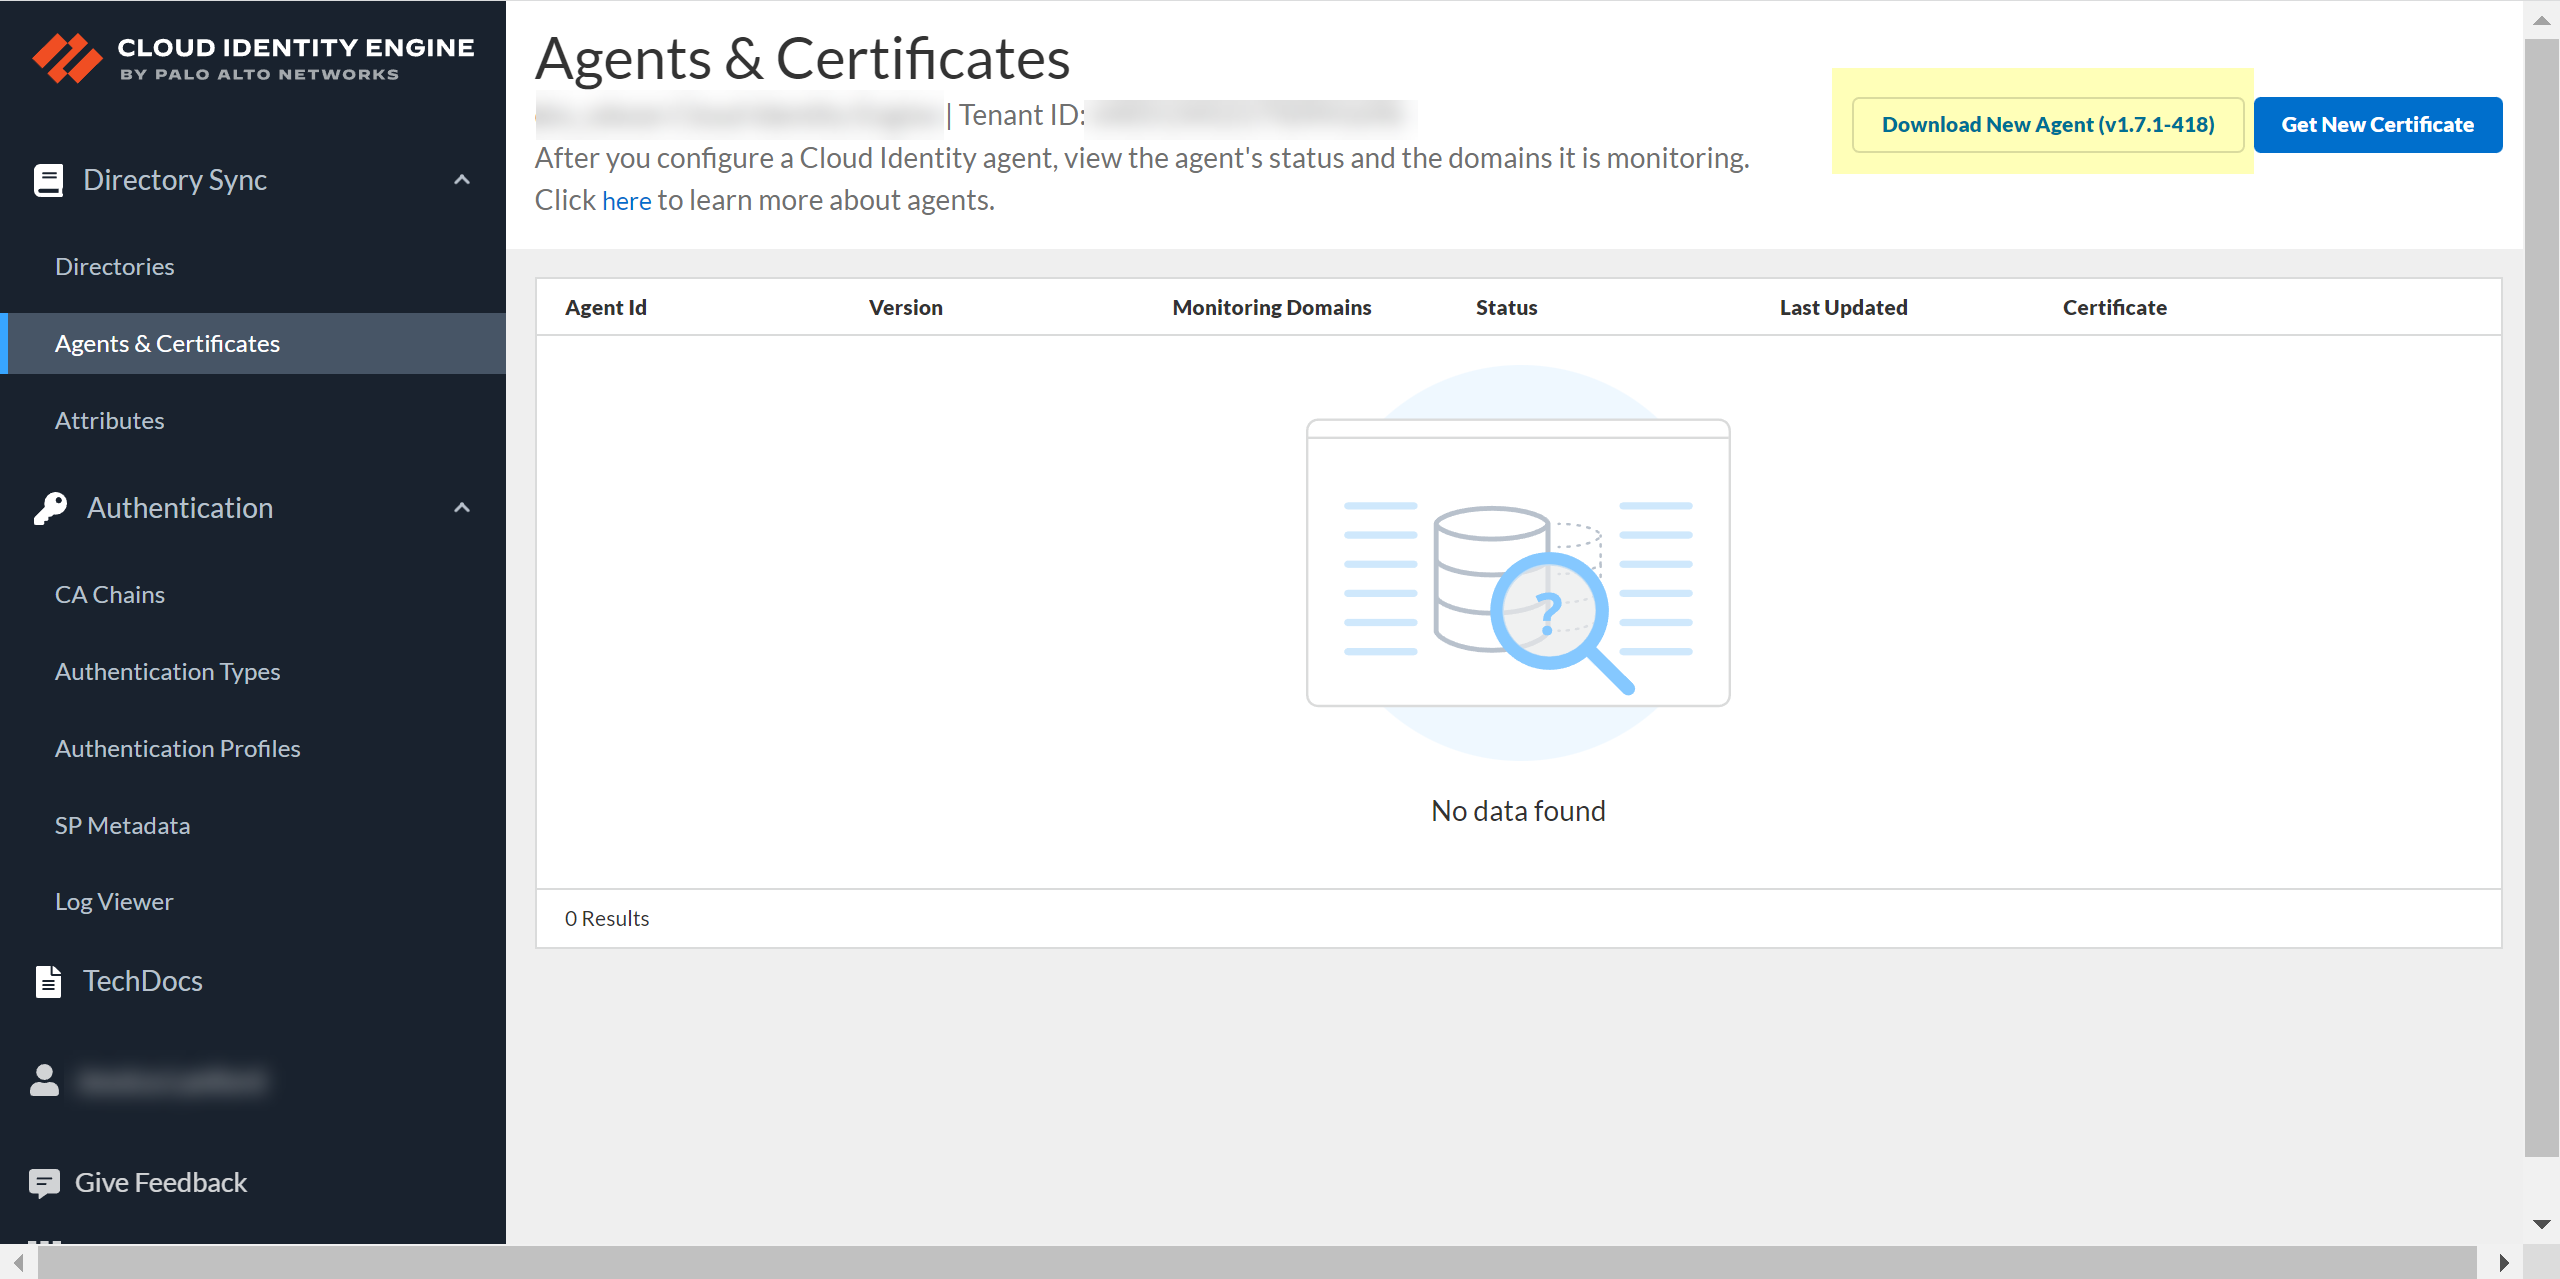The width and height of the screenshot is (2560, 1279).
Task: Click the Give Feedback chat icon
Action: point(44,1183)
